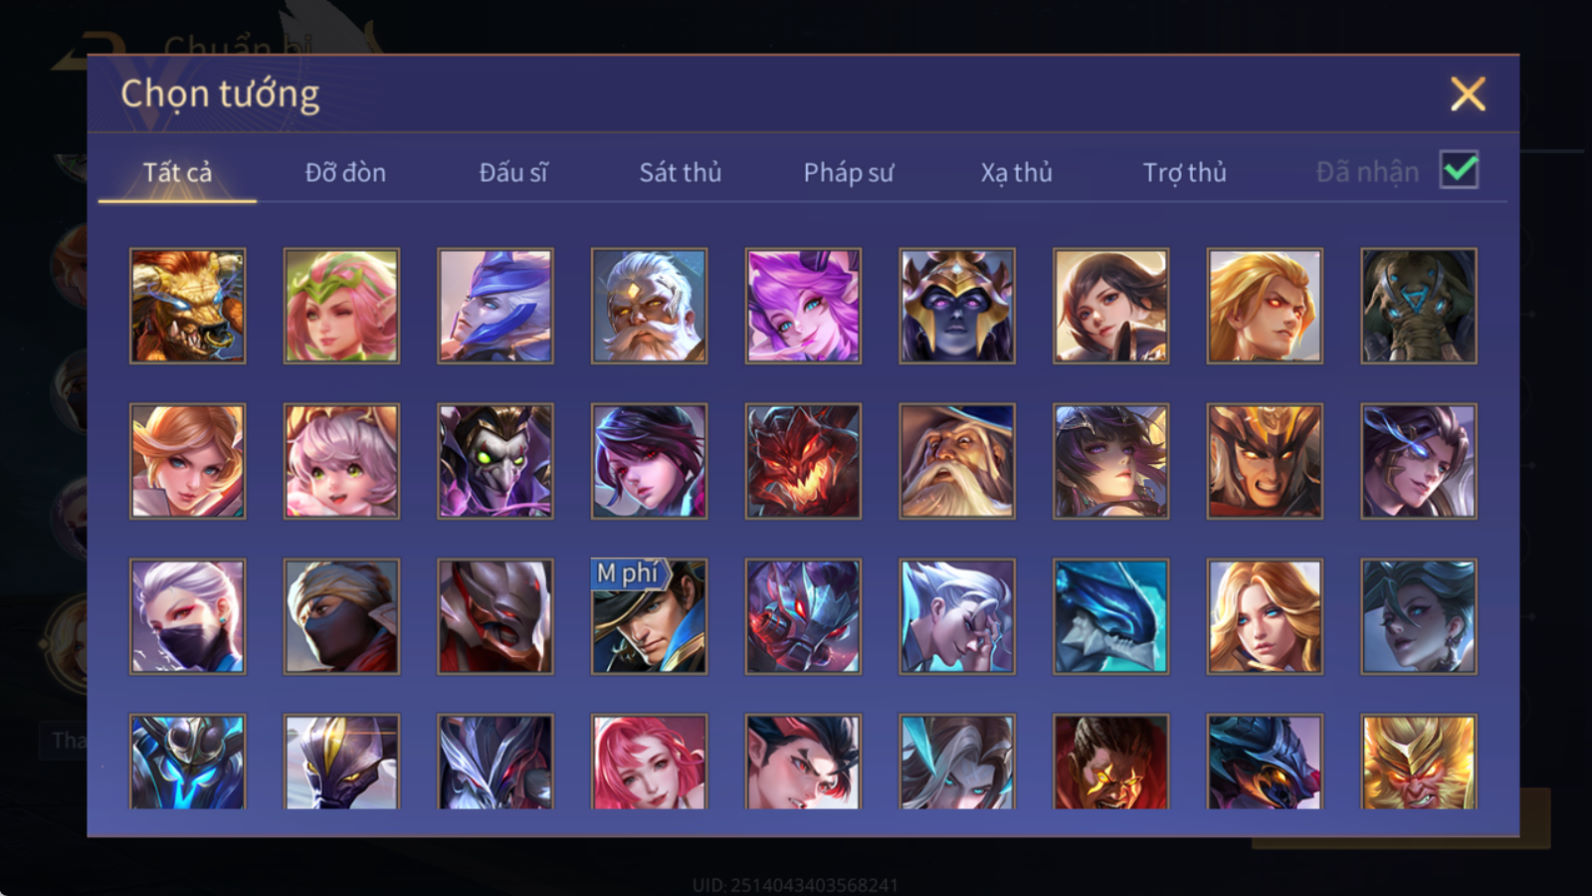The image size is (1592, 896).
Task: Open the "Sát thủ" tab
Action: tap(680, 173)
